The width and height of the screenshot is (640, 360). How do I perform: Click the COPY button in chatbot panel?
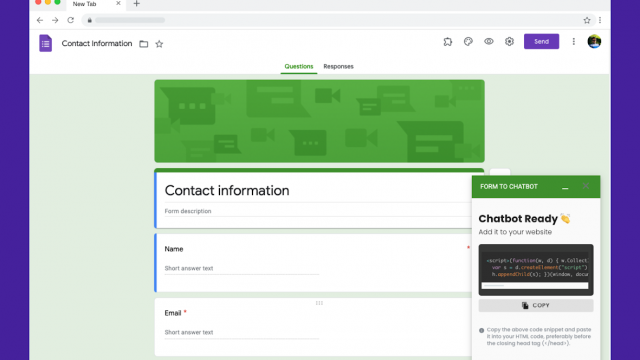point(536,305)
